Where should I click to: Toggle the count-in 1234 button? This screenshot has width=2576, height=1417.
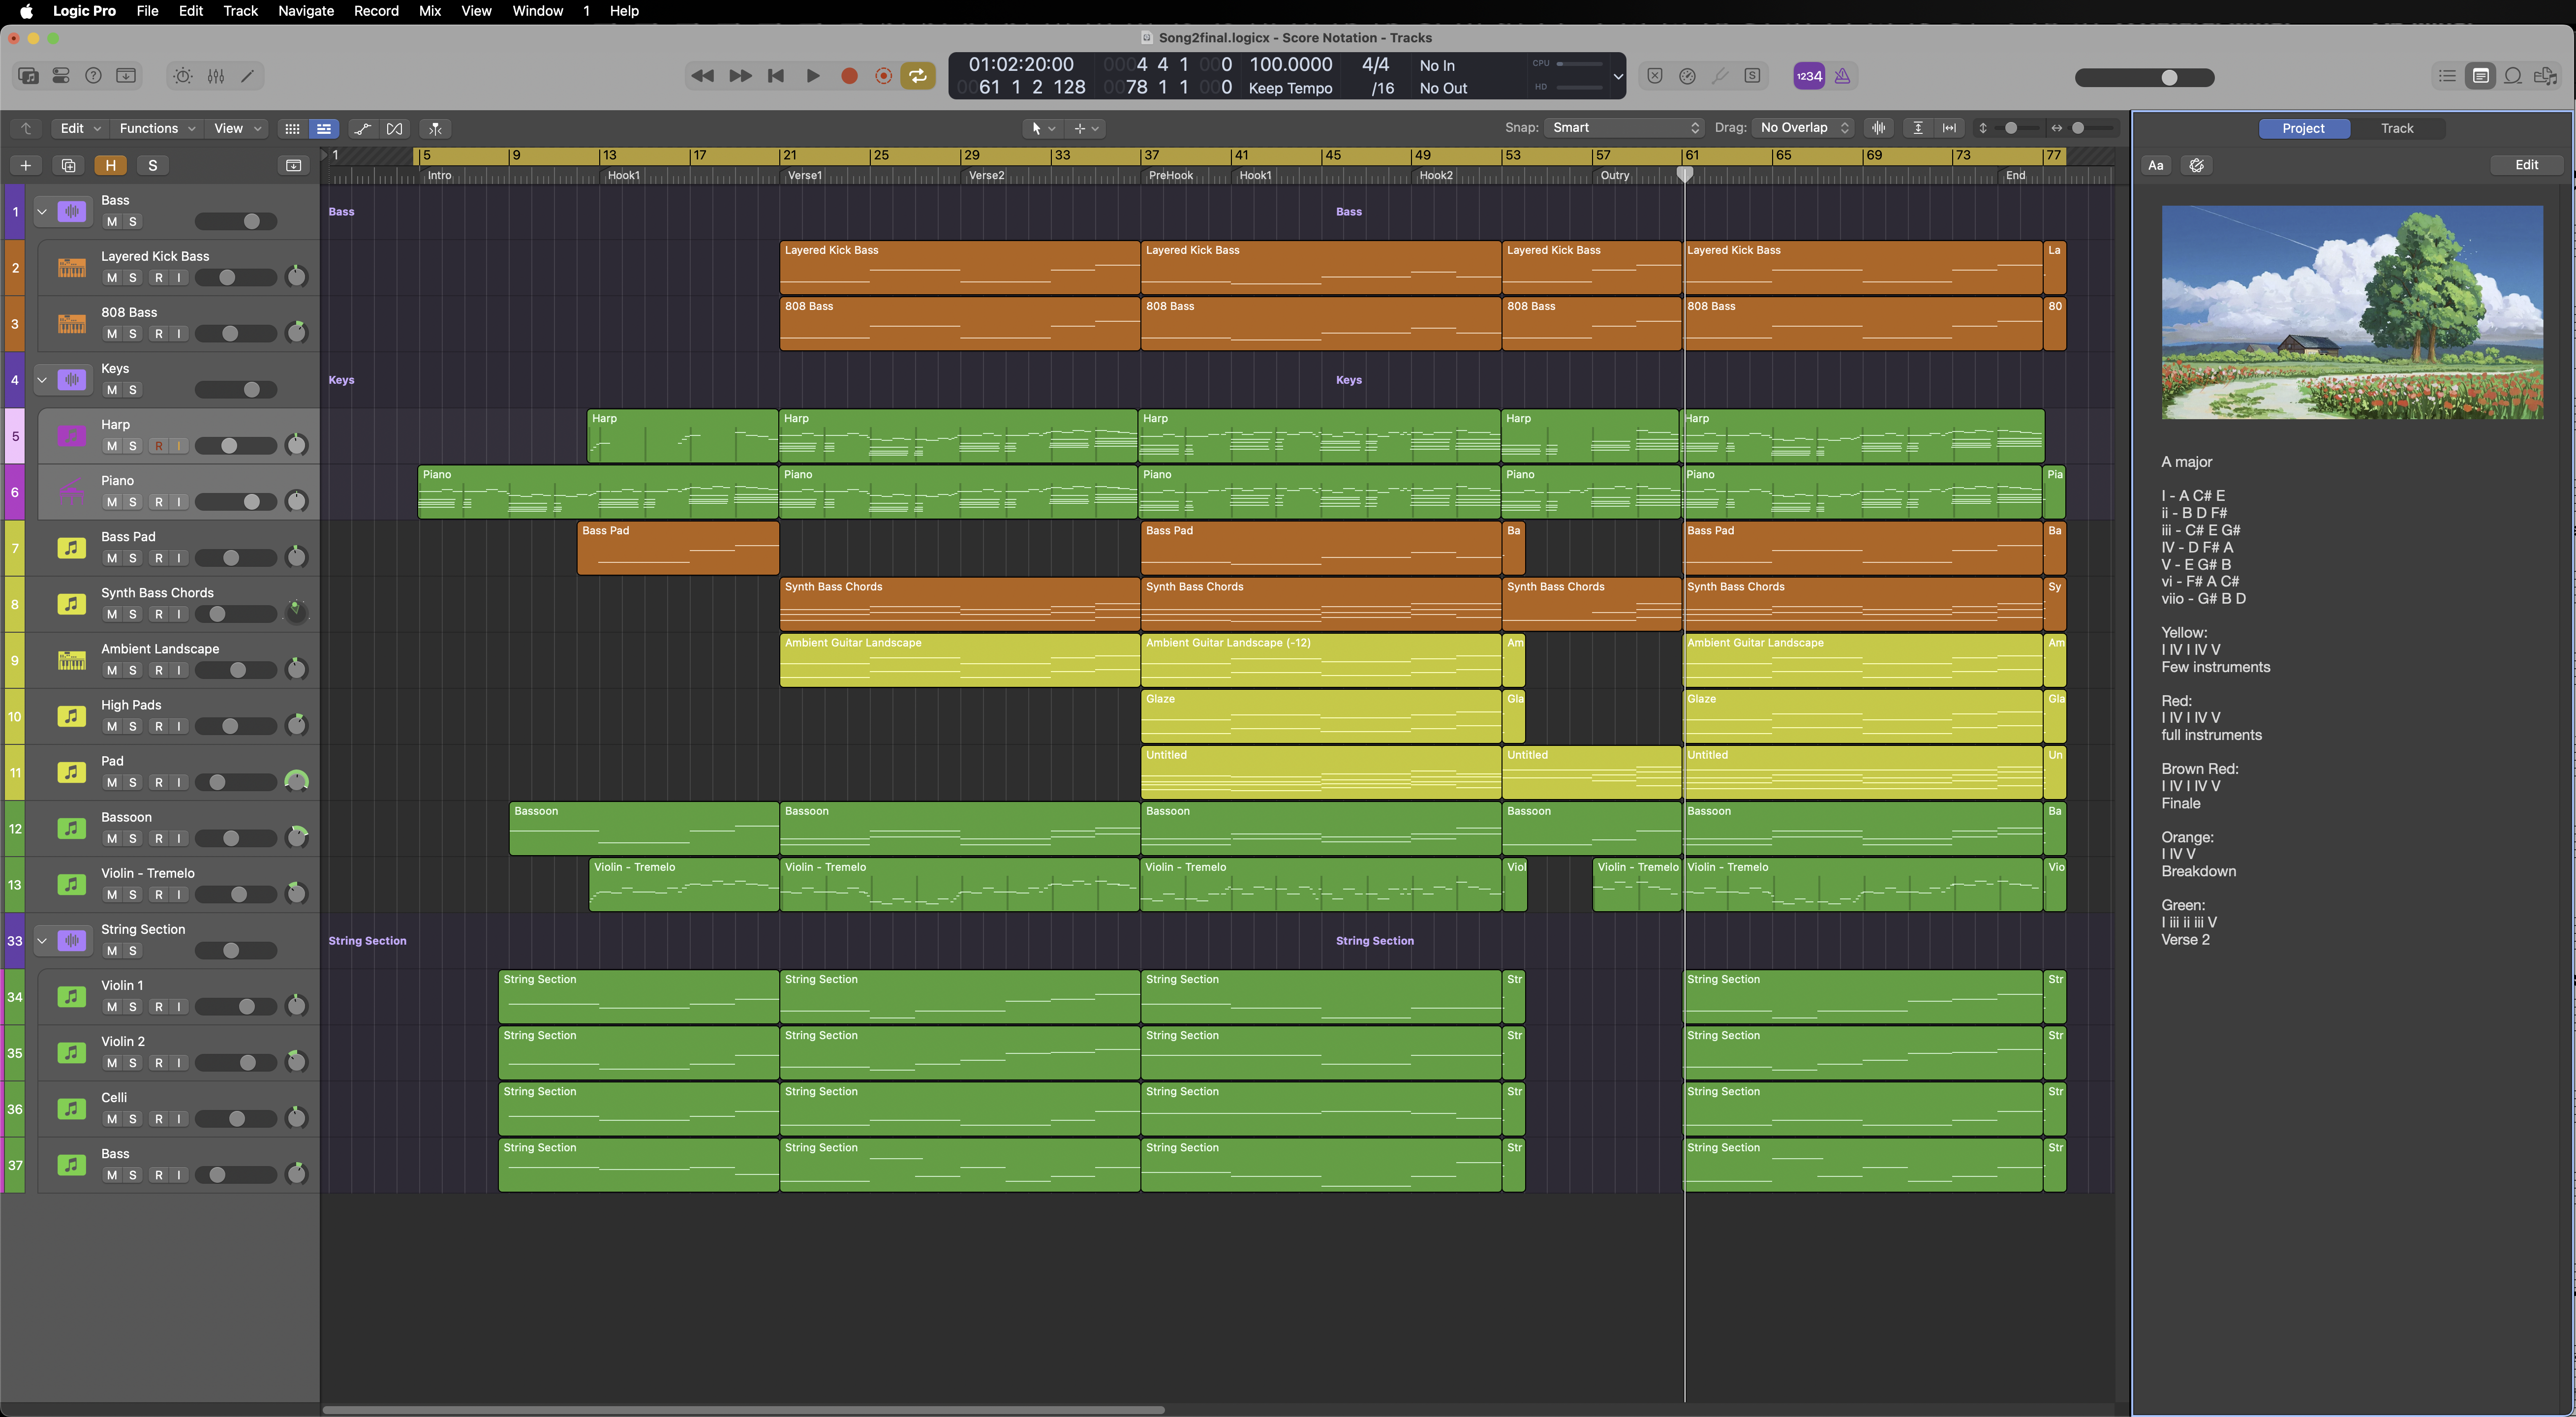[1809, 76]
